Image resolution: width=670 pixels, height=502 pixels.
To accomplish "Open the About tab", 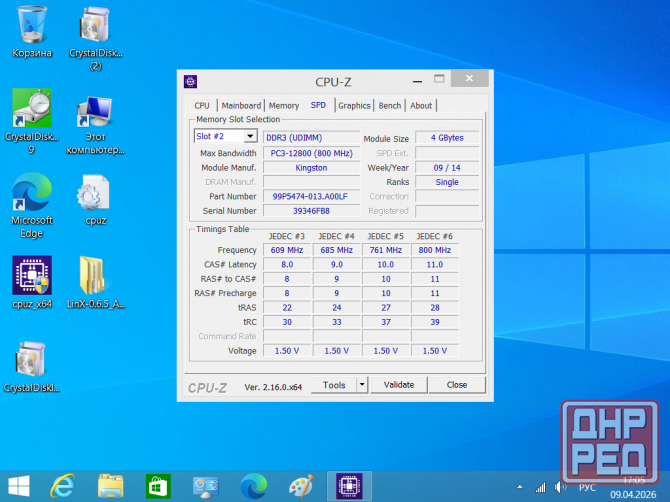I will tap(421, 106).
